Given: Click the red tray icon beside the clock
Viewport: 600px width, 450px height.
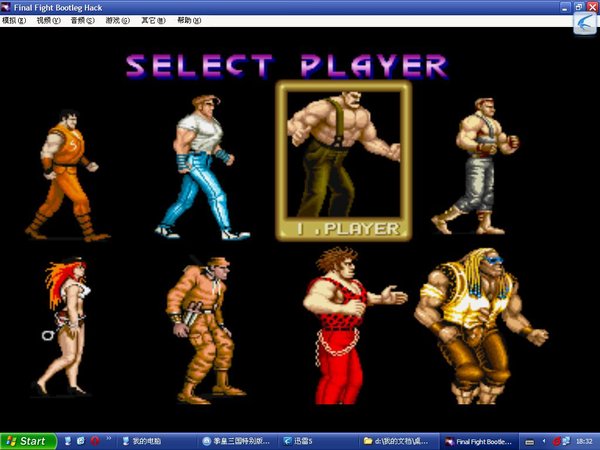Looking at the screenshot, I should [x=557, y=442].
